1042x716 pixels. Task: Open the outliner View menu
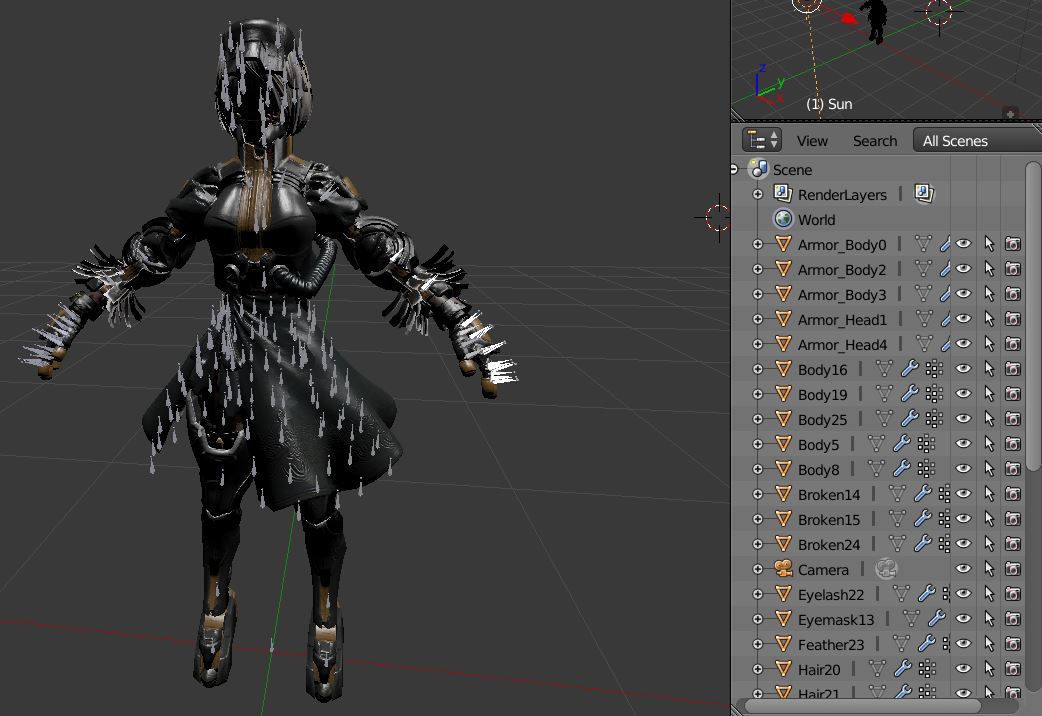812,141
